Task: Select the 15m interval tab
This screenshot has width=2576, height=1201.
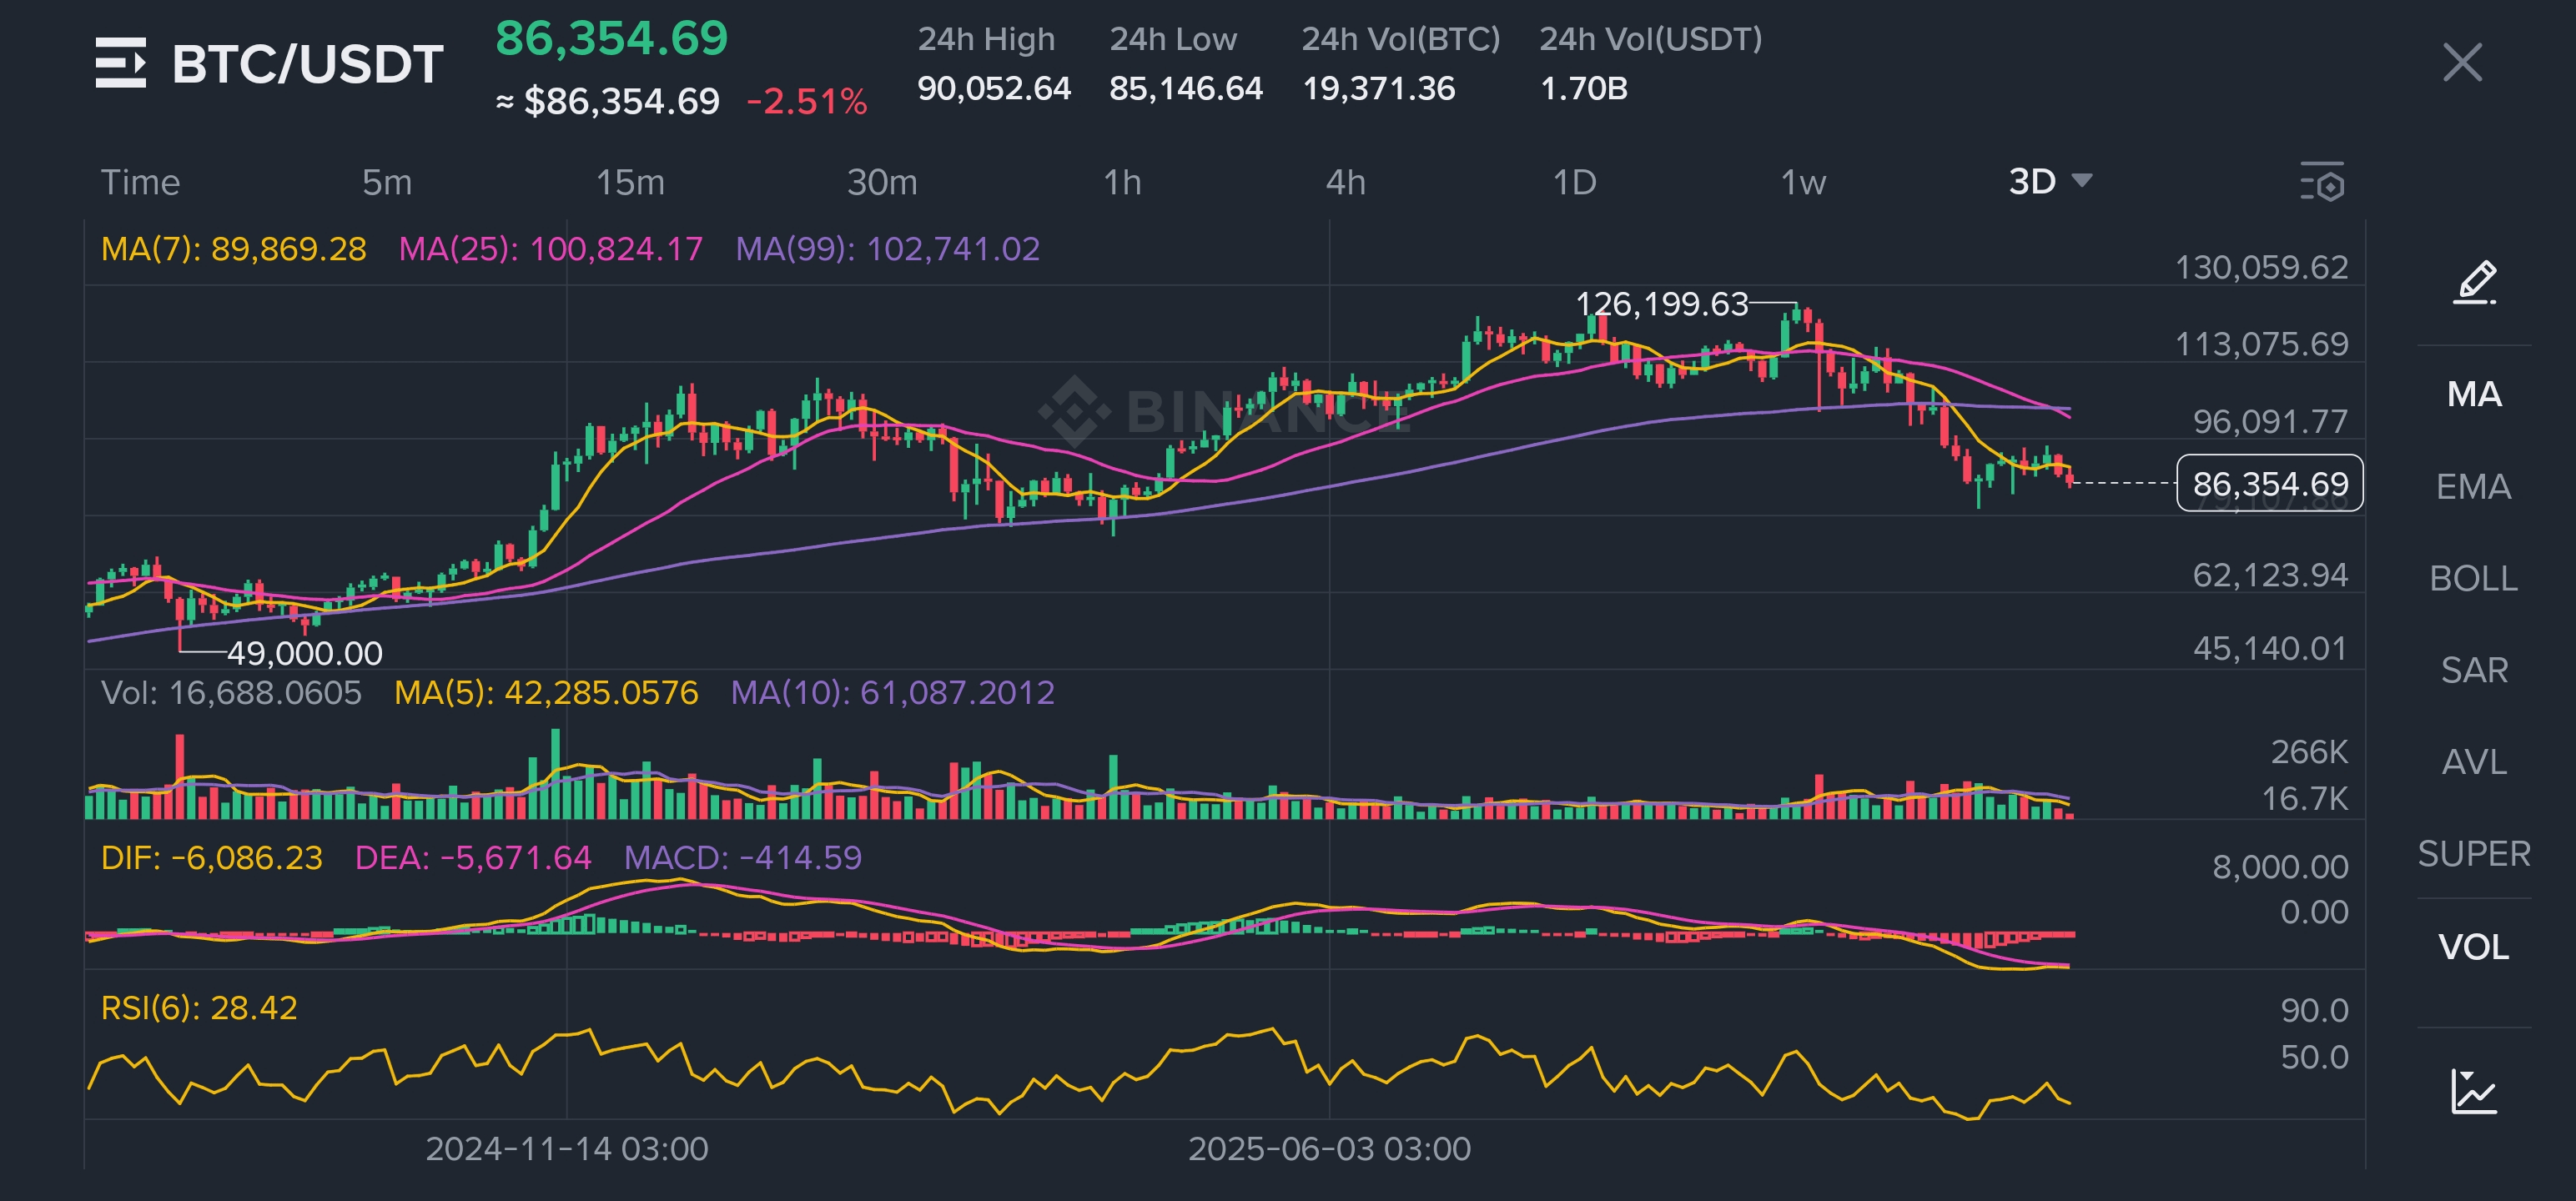Action: click(630, 183)
